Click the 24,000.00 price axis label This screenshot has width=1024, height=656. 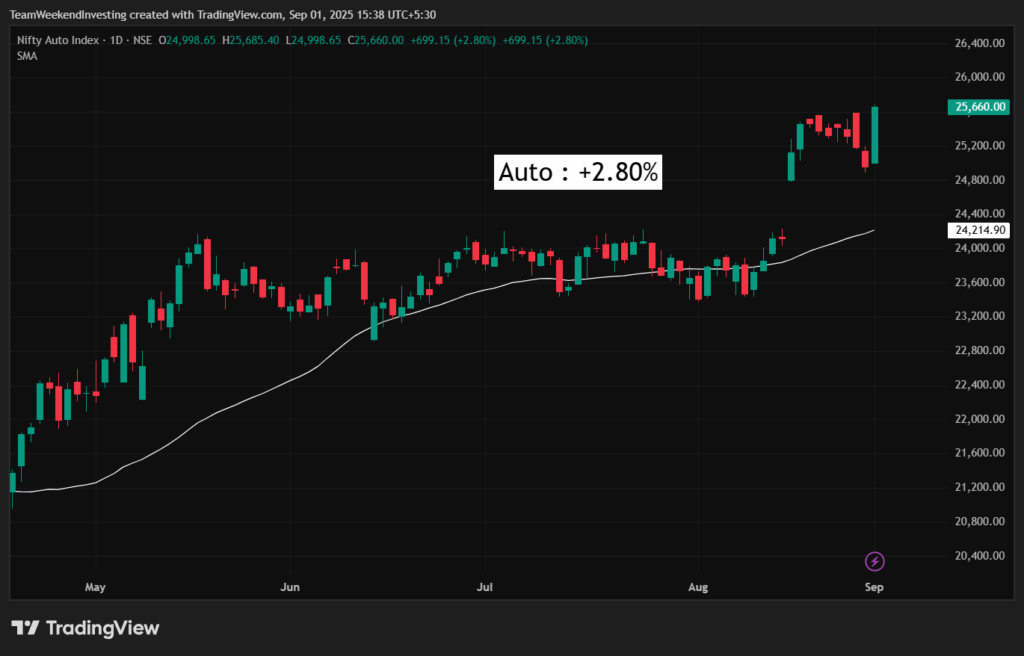980,248
